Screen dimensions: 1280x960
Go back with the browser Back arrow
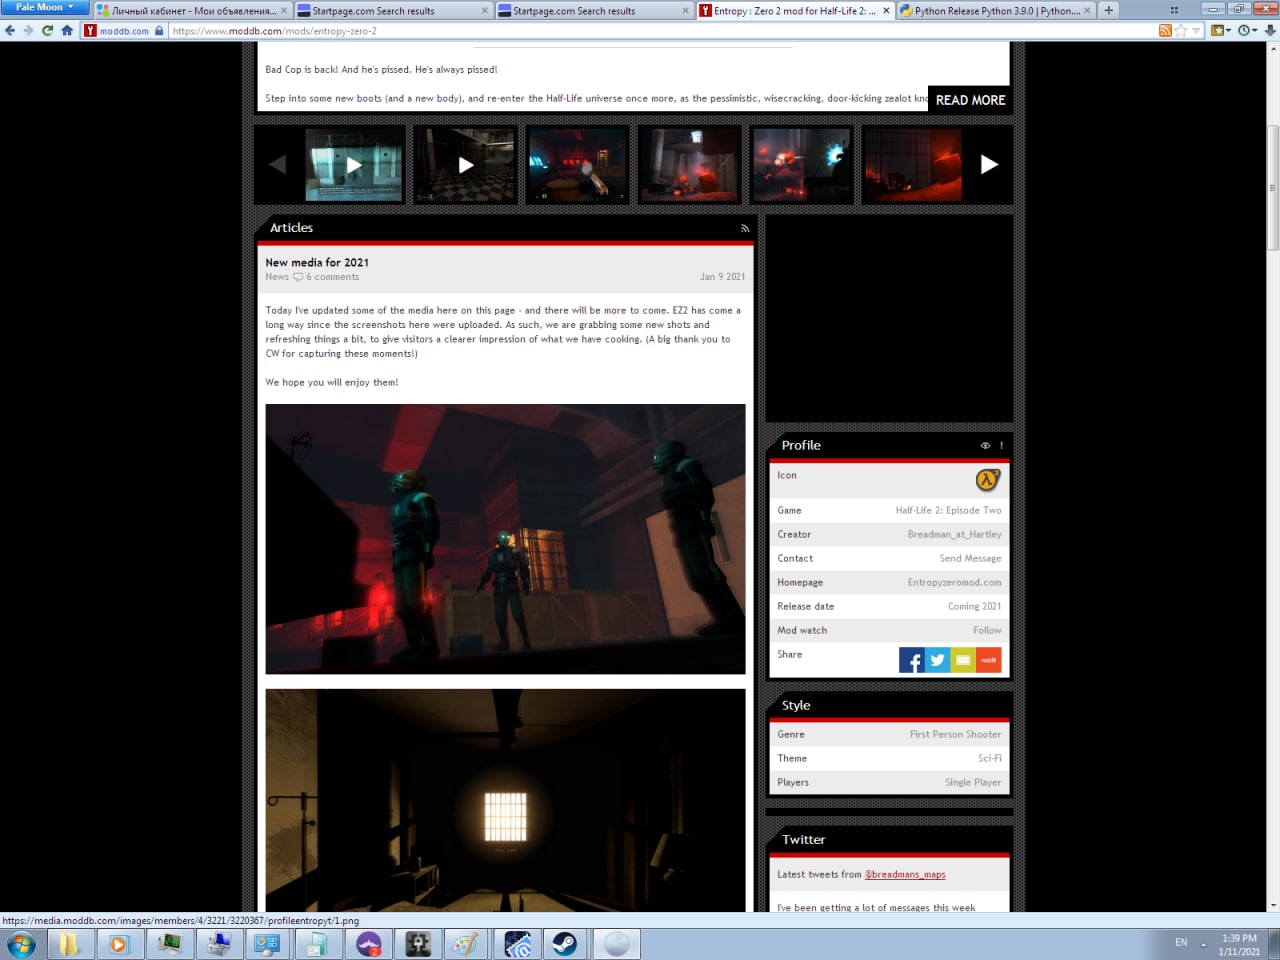pos(10,30)
